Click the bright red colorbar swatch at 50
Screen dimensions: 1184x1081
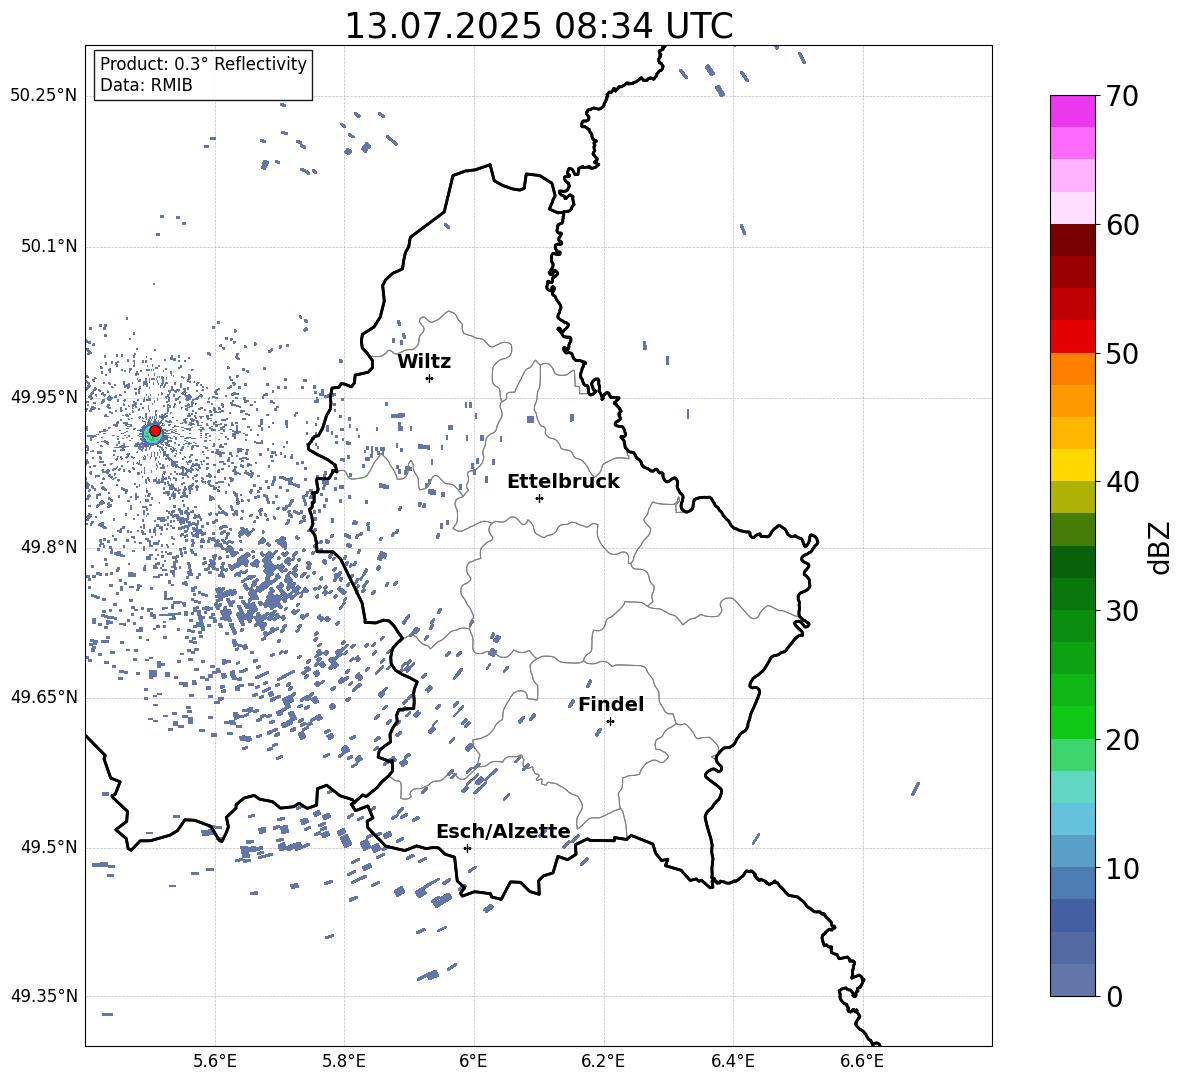[1072, 337]
